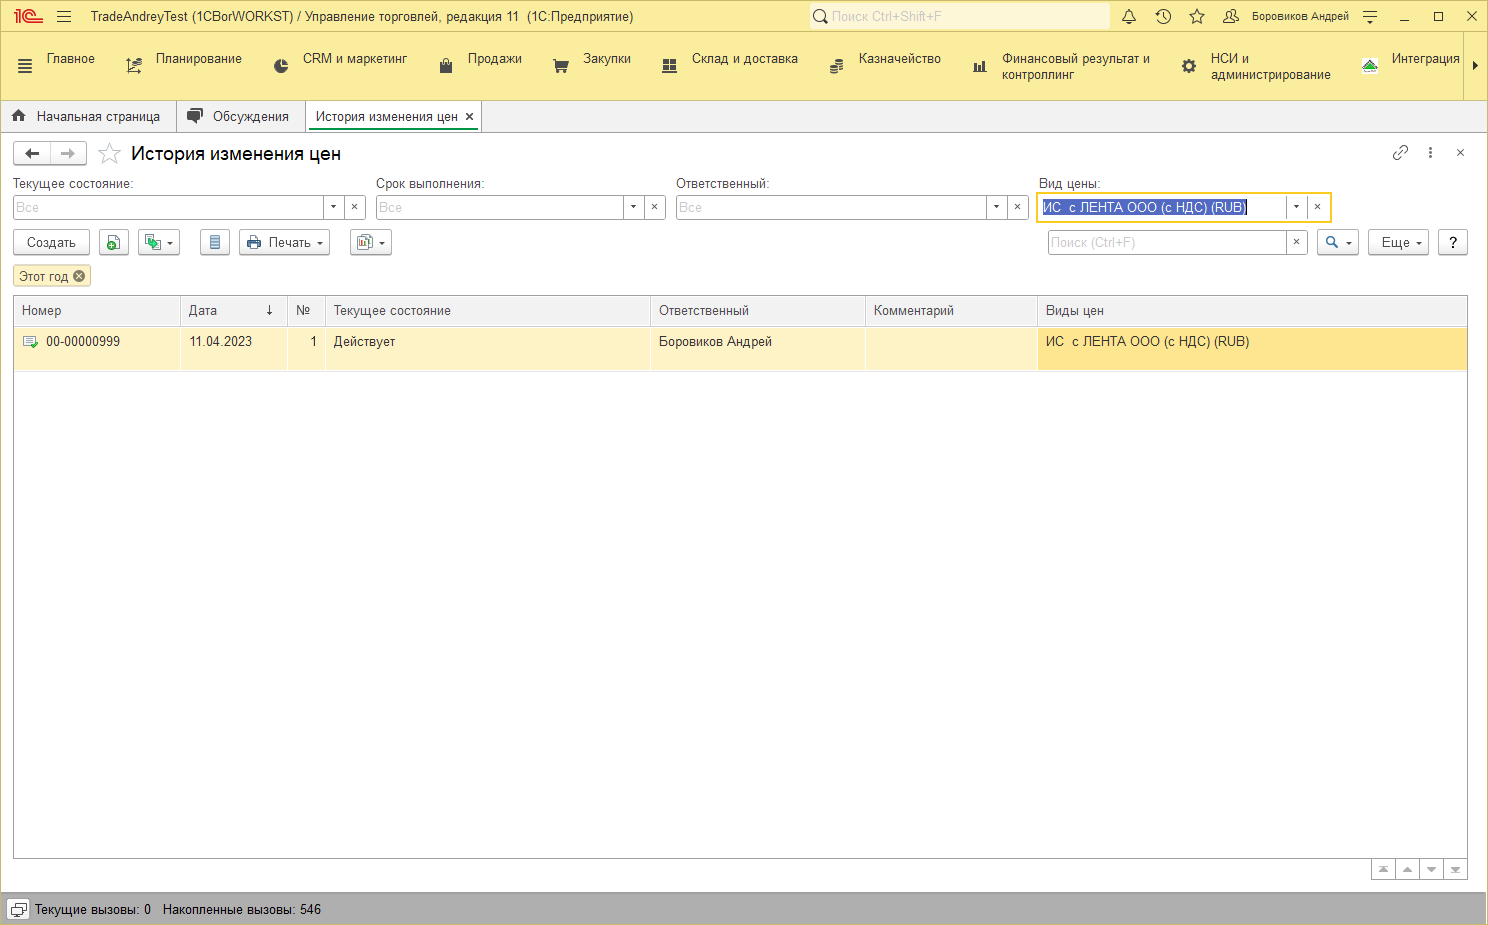Clear the Вид цены filter field

(1317, 207)
